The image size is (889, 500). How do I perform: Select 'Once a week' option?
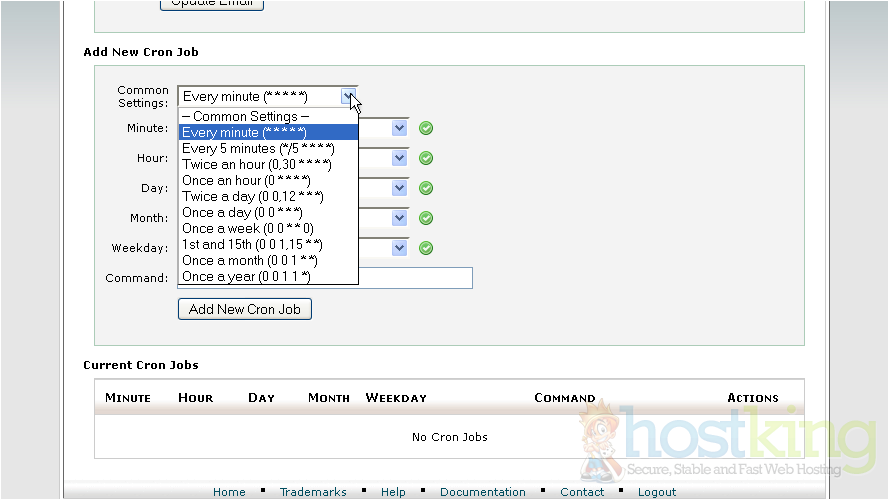coord(247,228)
